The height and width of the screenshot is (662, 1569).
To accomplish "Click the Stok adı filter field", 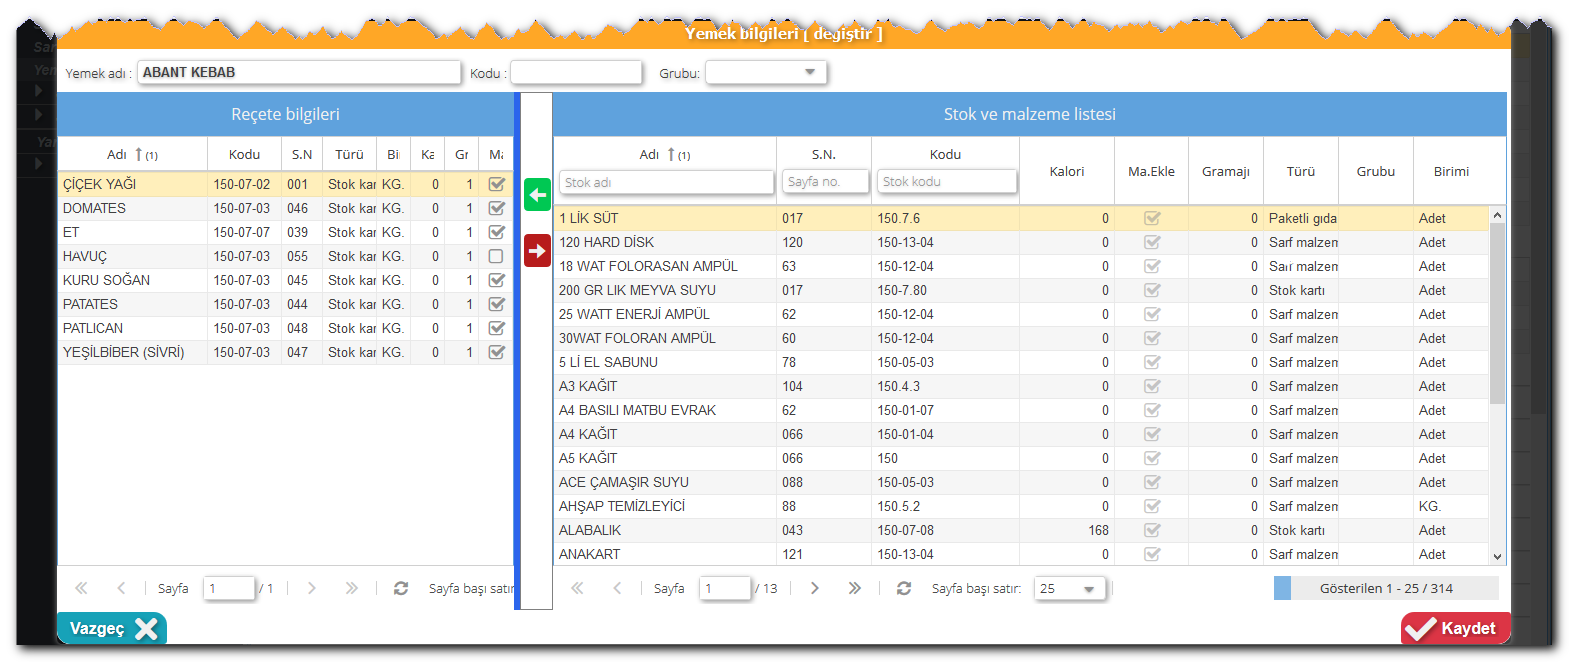I will [x=666, y=182].
